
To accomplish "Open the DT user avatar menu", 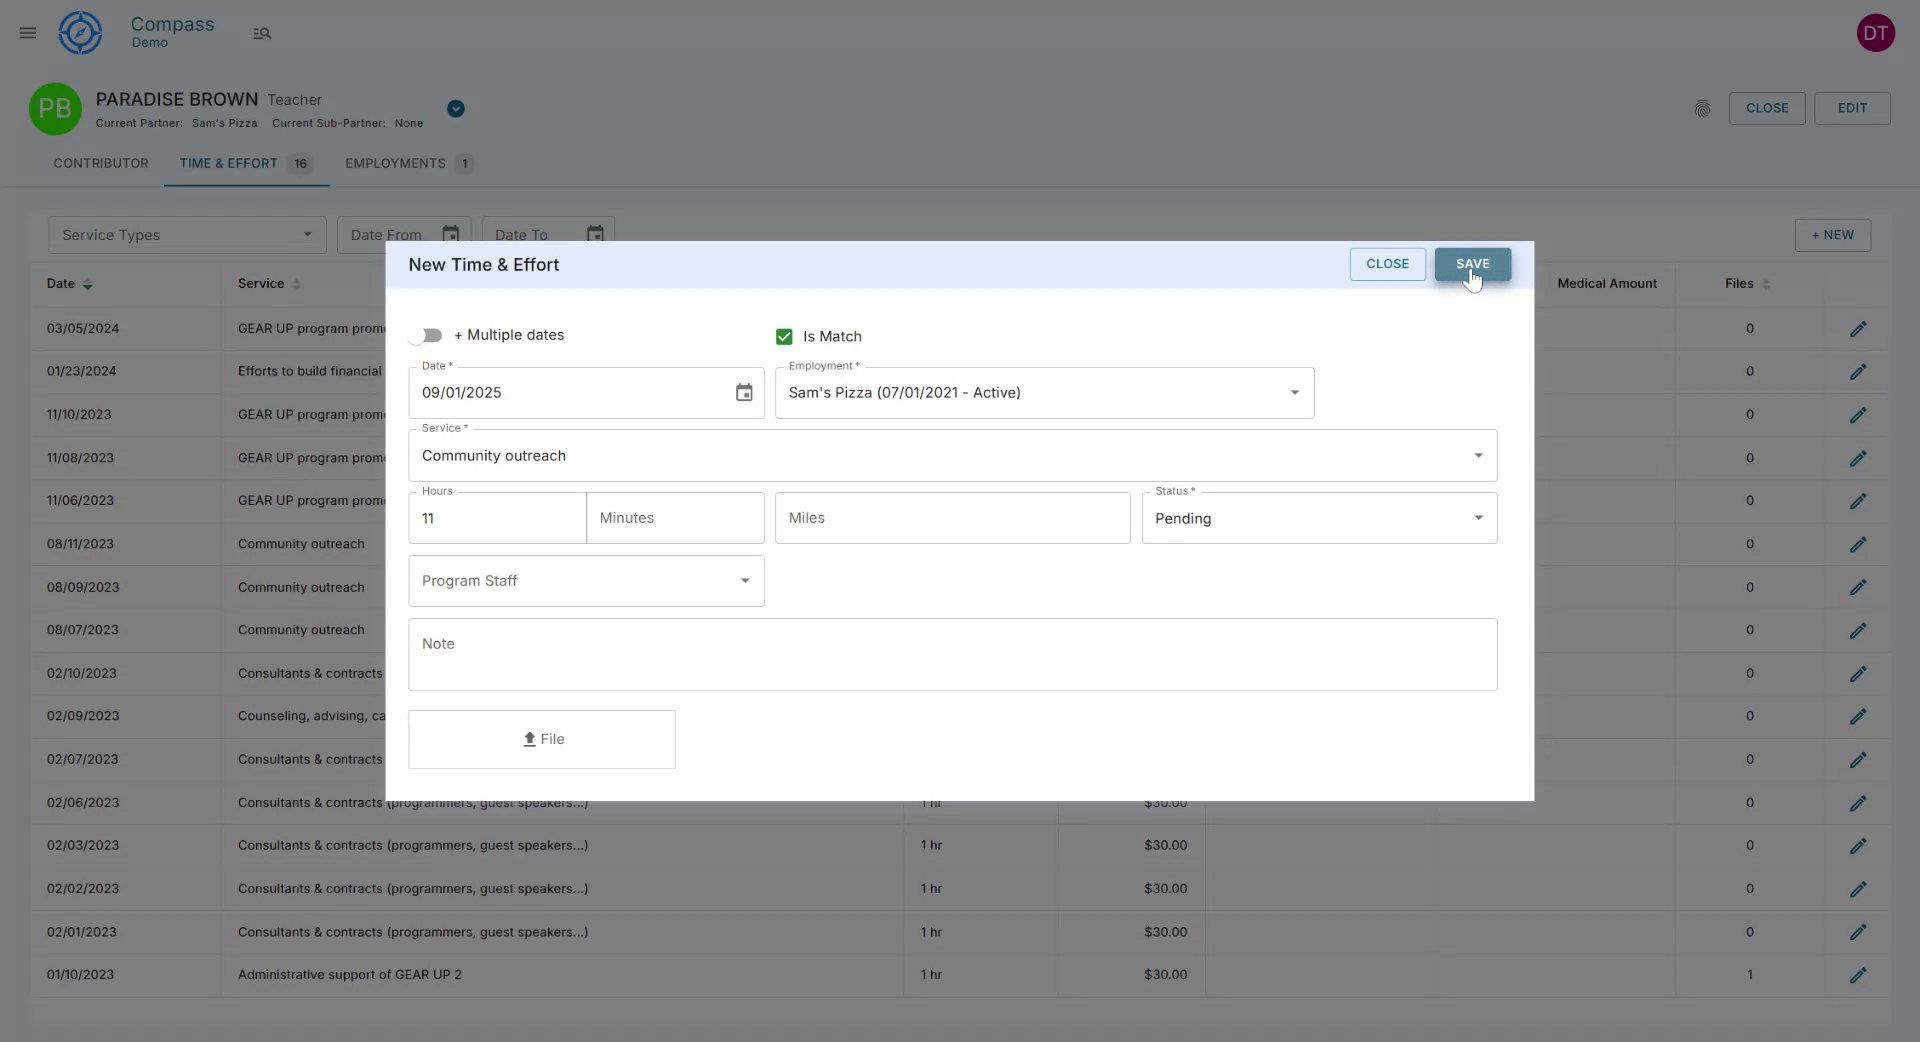I will pos(1876,32).
